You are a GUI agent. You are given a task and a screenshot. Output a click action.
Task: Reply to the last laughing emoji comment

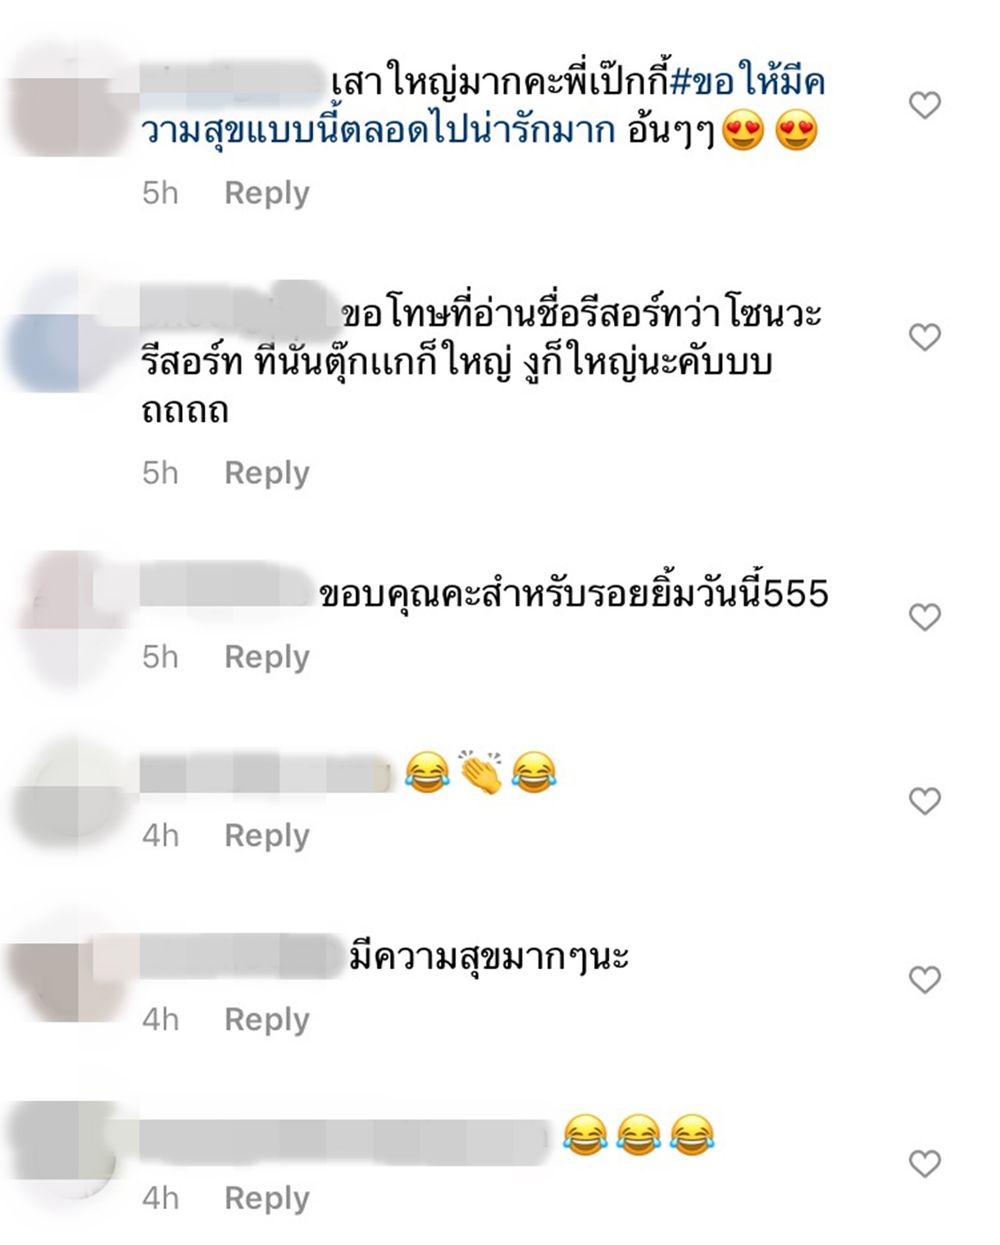(267, 1198)
